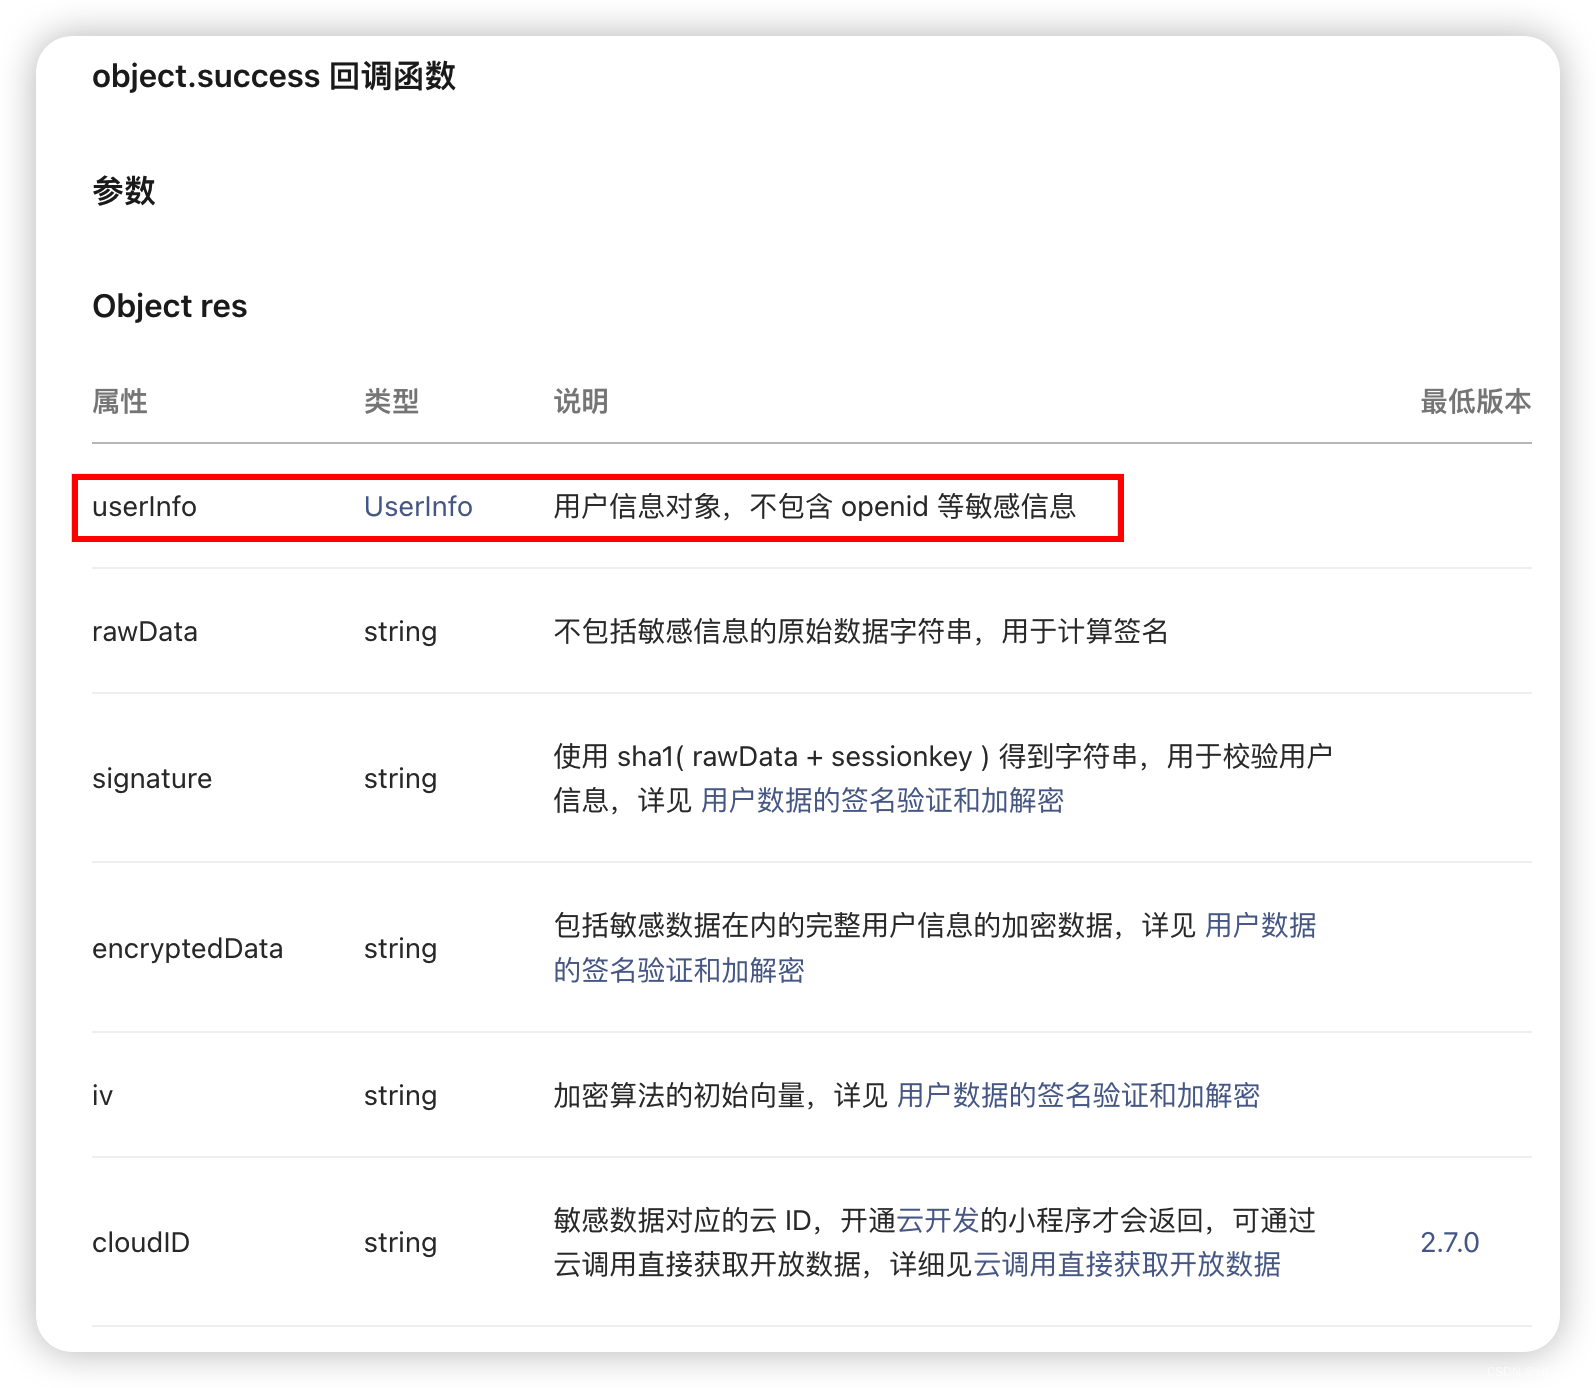Click the 说明 column header

(581, 402)
